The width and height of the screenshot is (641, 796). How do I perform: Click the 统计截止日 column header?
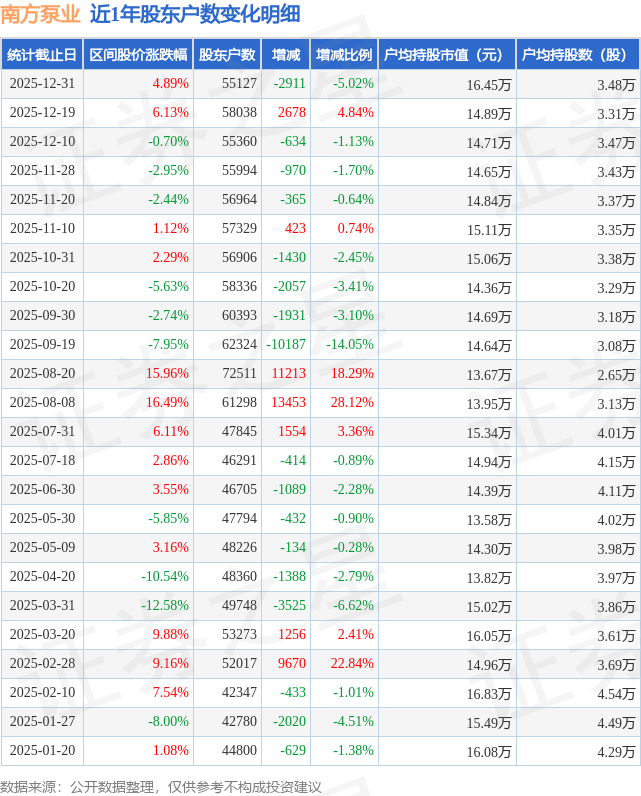click(x=41, y=56)
